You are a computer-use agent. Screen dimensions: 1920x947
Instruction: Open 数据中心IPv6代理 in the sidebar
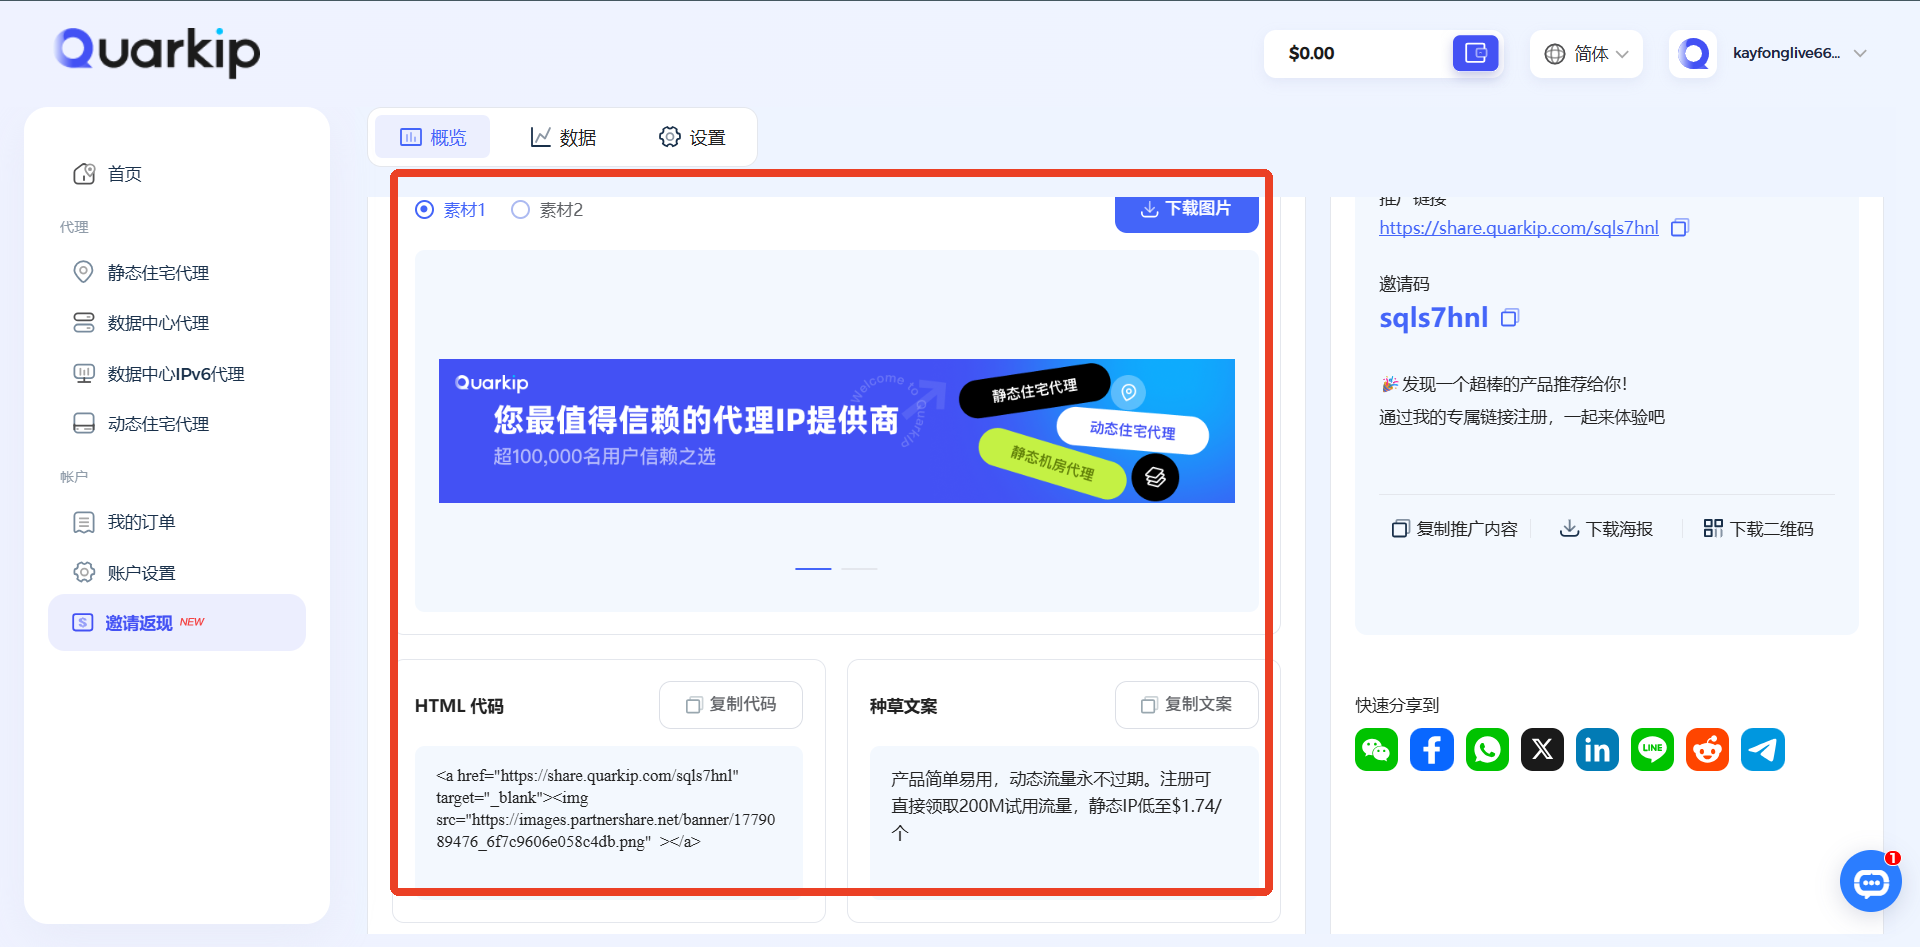coord(177,374)
